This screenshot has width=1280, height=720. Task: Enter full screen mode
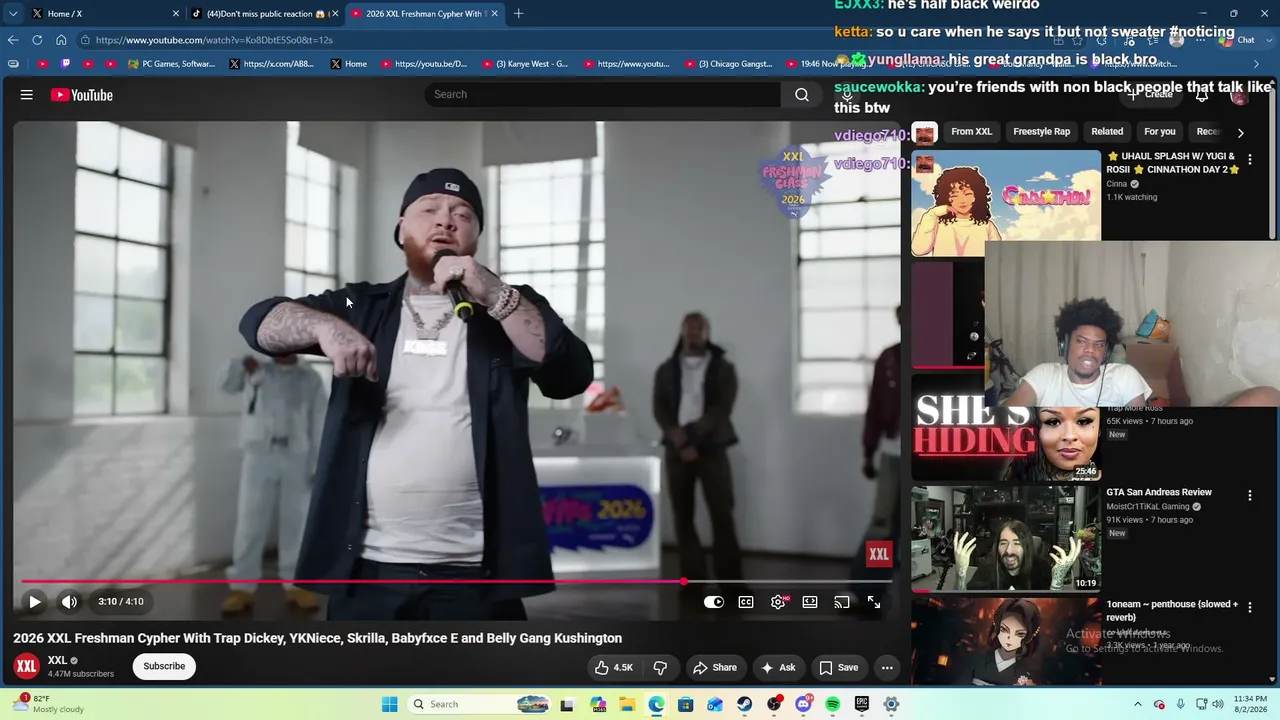coord(874,602)
